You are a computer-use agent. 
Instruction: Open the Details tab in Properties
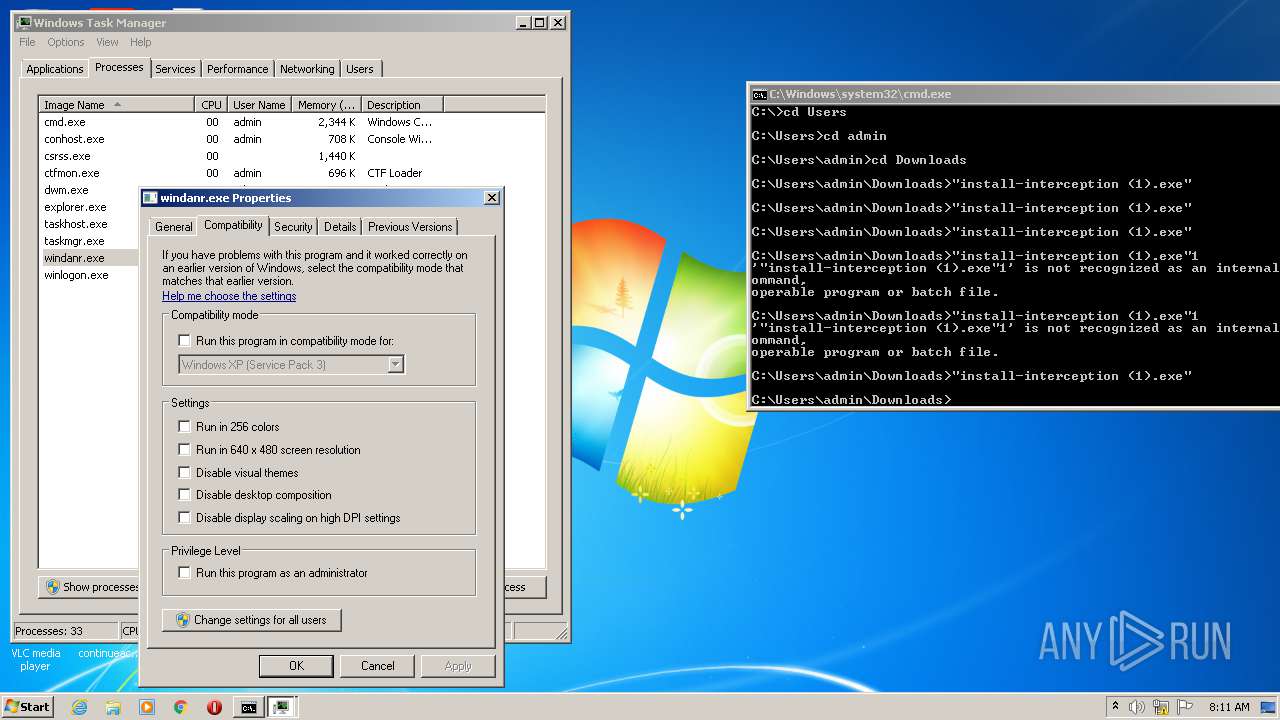340,227
